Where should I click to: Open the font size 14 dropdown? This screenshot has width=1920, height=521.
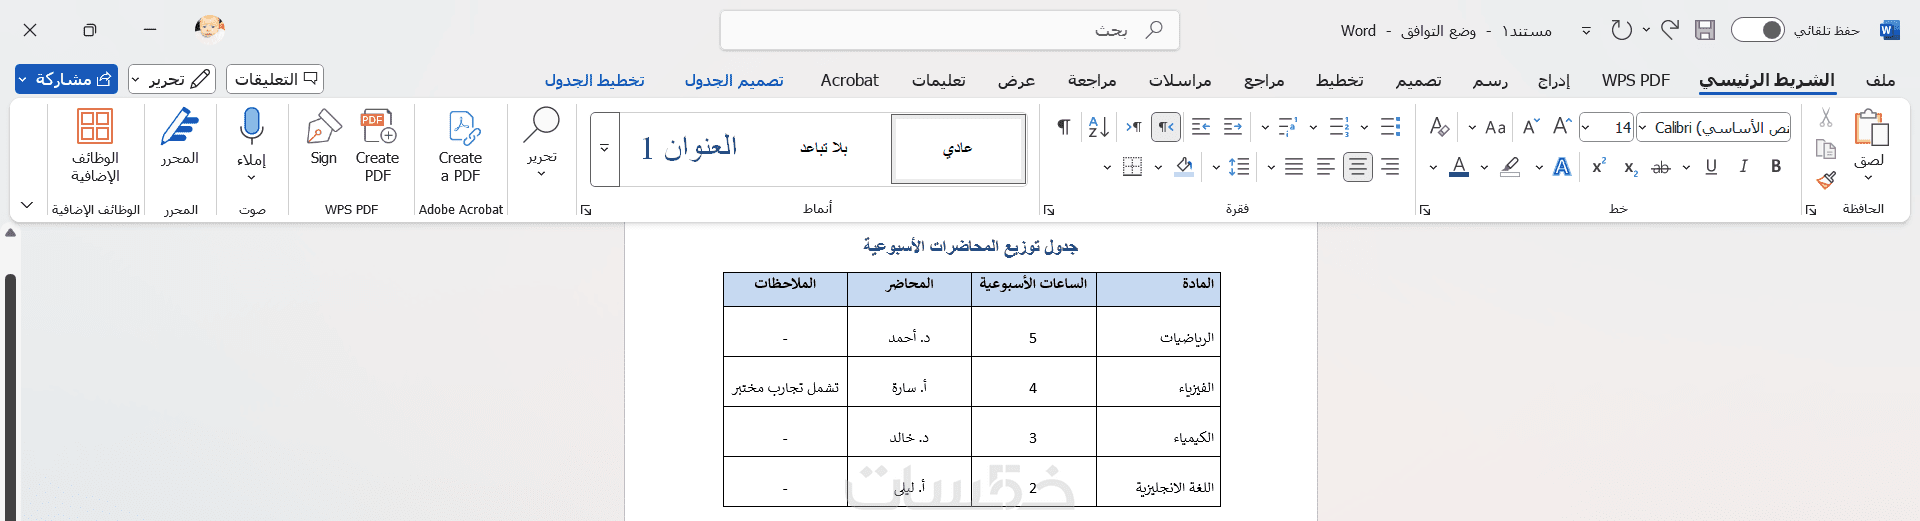(1586, 127)
